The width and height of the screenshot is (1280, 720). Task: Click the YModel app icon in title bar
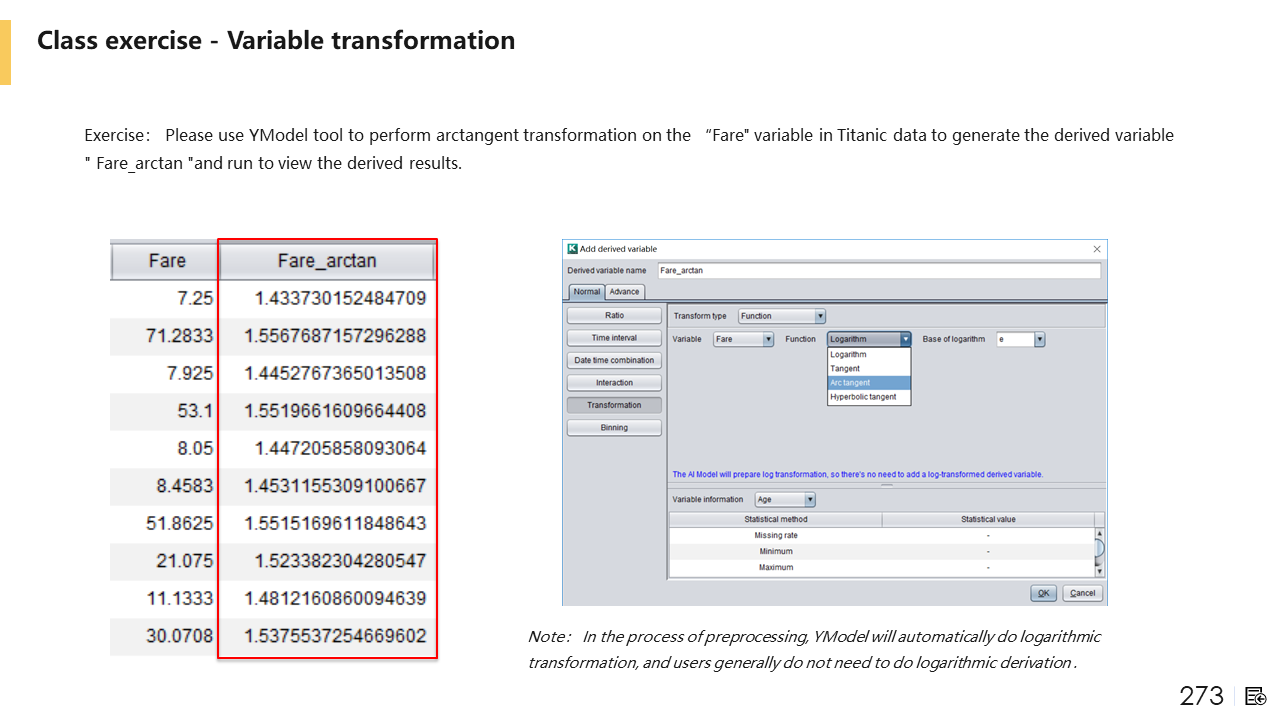pos(572,249)
